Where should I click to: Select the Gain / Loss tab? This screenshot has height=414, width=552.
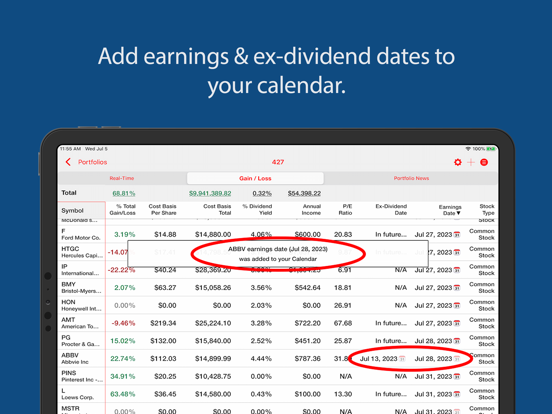[x=255, y=178]
